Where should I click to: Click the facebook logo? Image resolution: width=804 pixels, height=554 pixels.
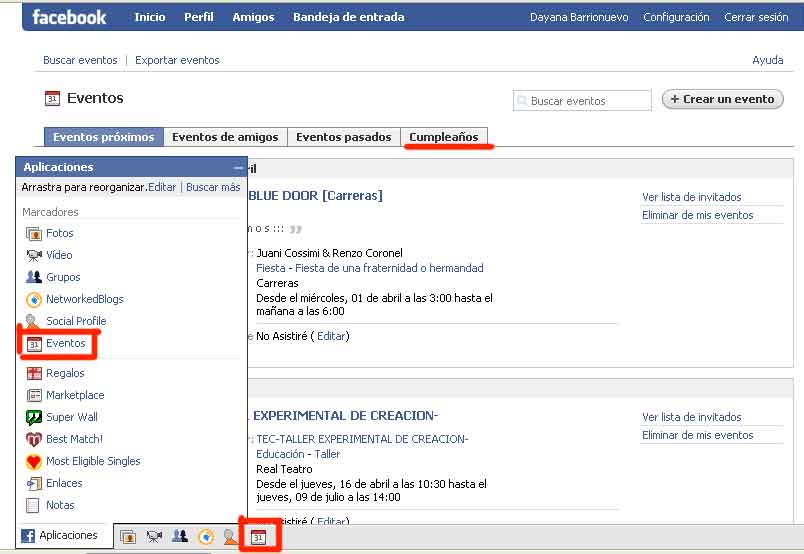click(69, 17)
